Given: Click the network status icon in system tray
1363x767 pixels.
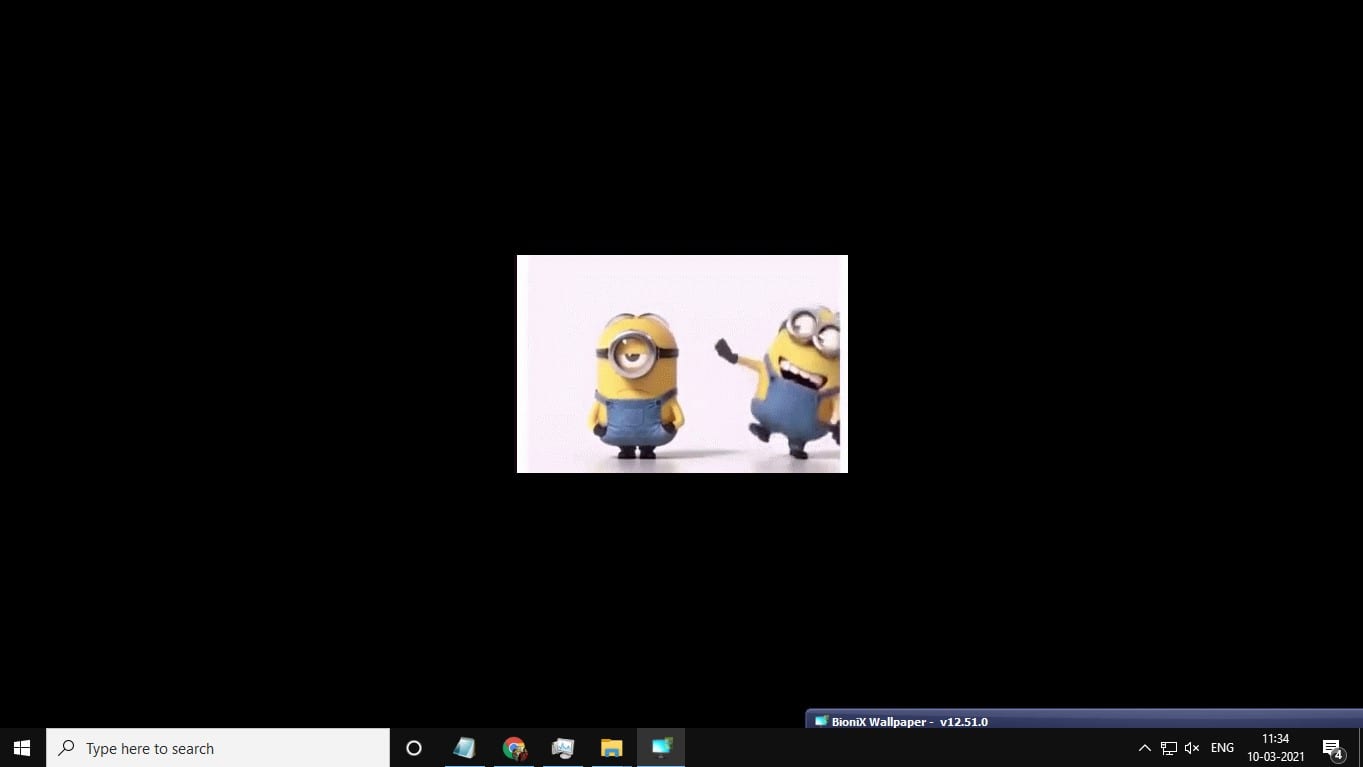Looking at the screenshot, I should [x=1168, y=747].
